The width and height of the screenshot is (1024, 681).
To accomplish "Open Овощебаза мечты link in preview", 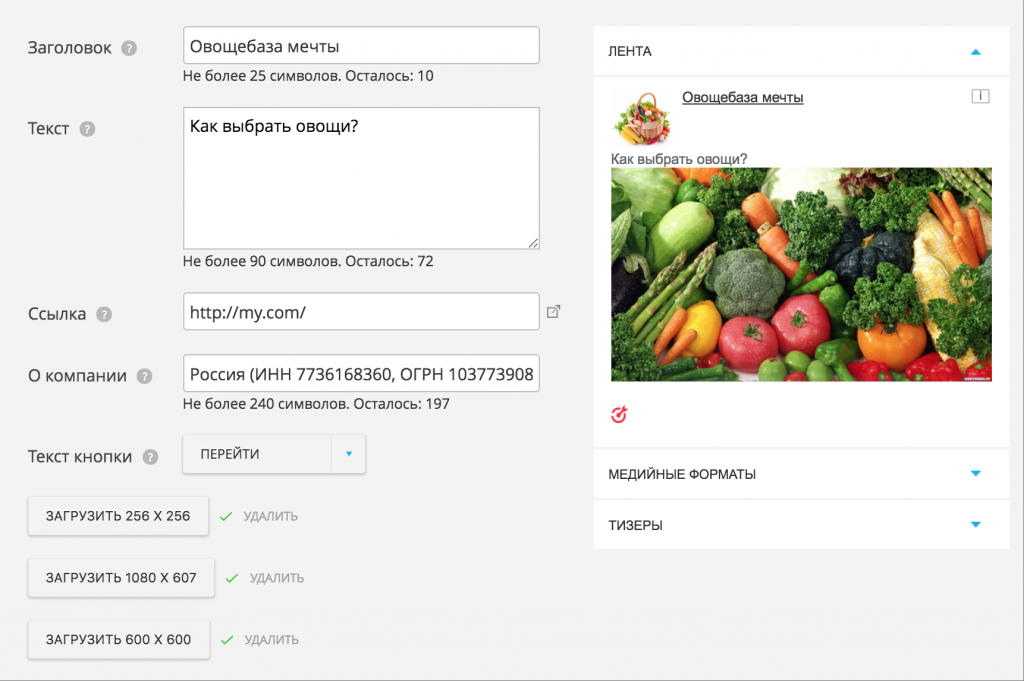I will [742, 97].
